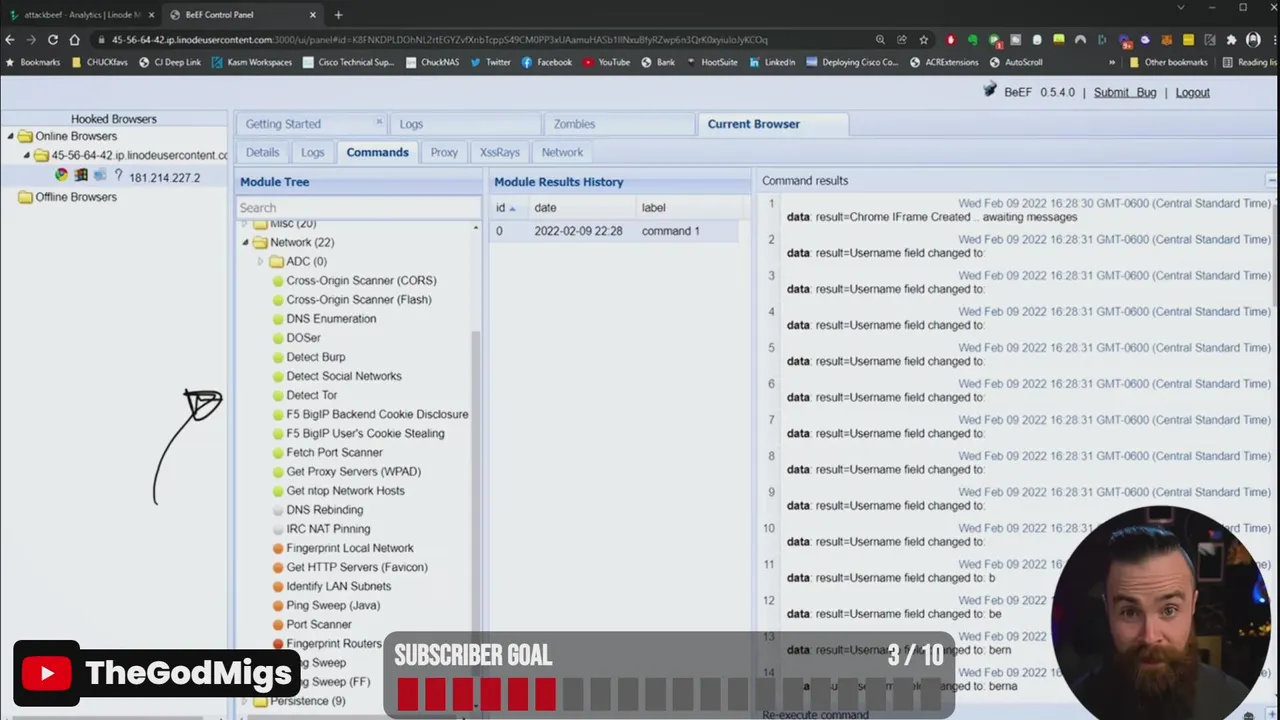Expand the Persistence (9) folder
1280x720 pixels.
pos(245,701)
